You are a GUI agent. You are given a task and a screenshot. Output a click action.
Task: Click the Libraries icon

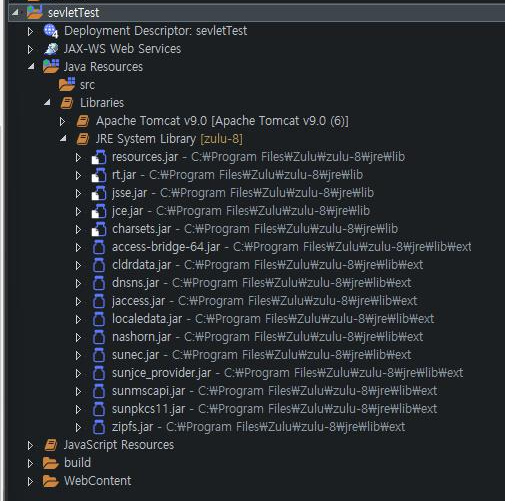click(67, 103)
